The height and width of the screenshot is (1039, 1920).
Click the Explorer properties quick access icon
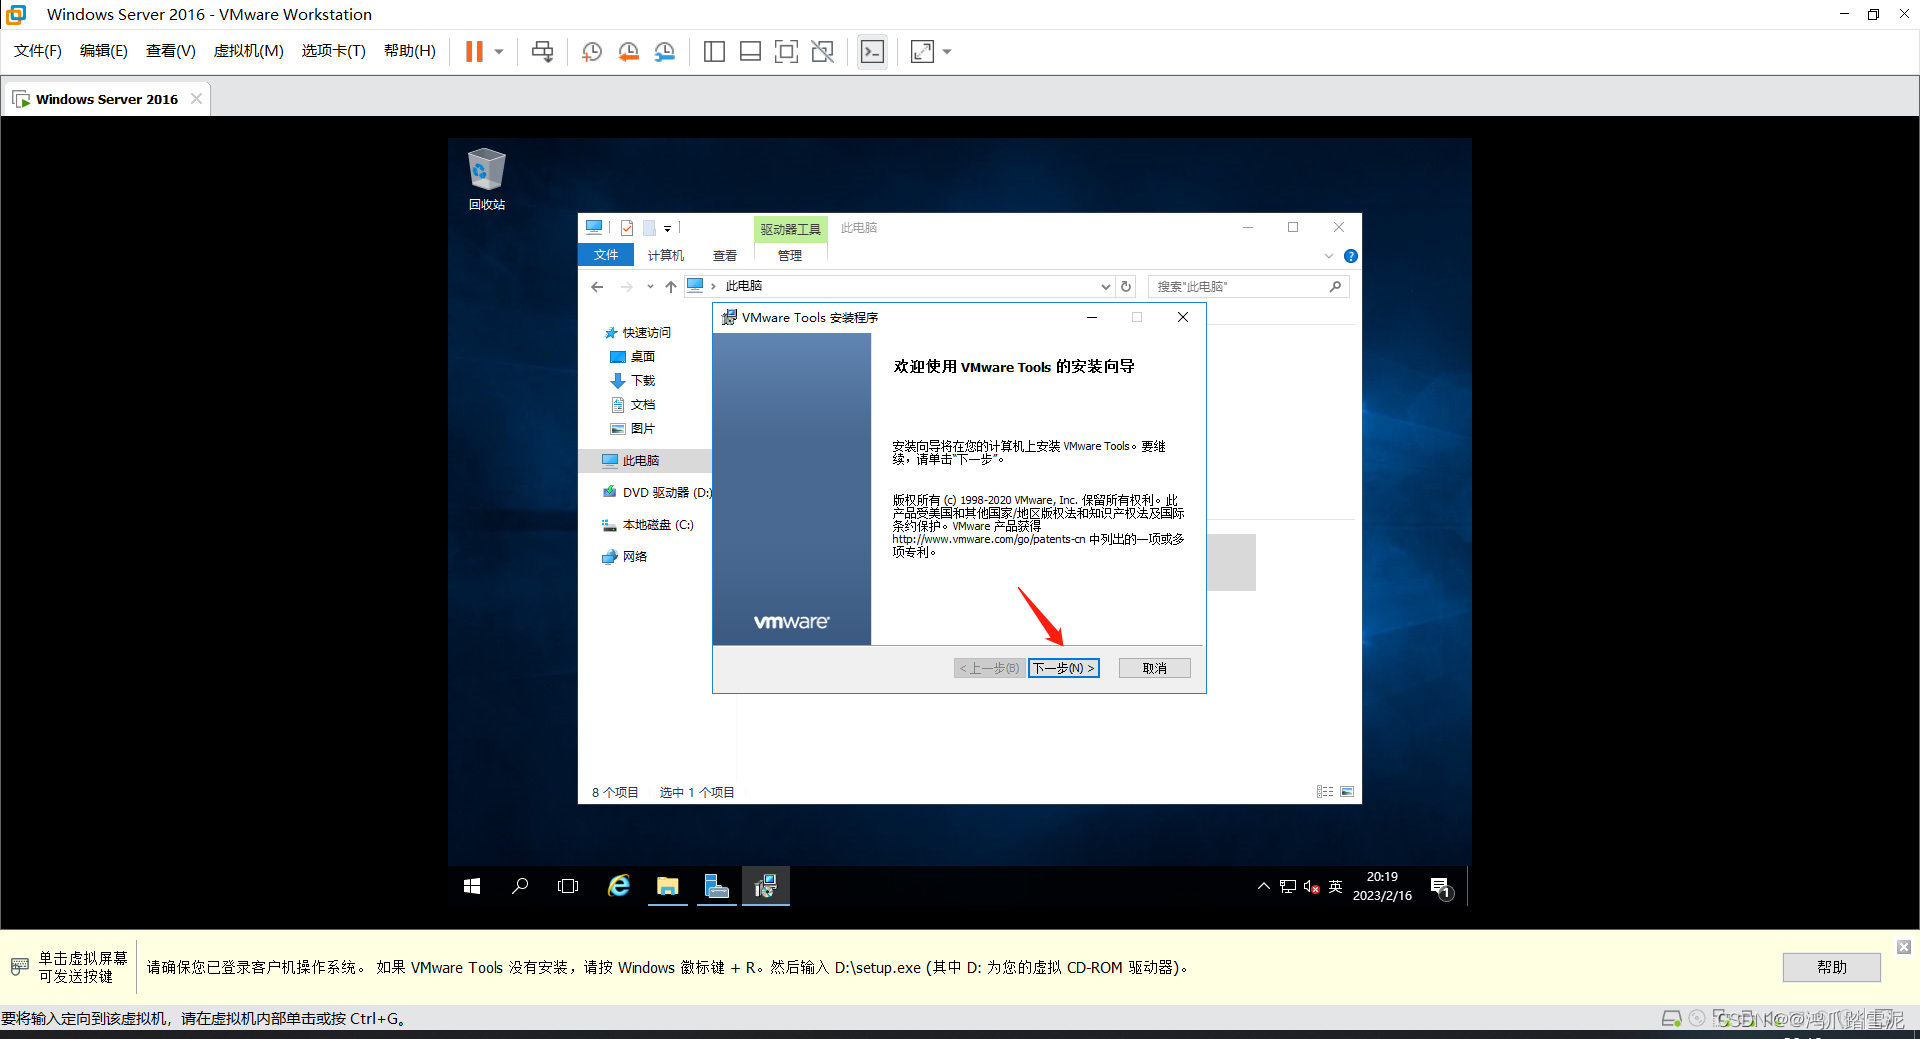tap(627, 228)
